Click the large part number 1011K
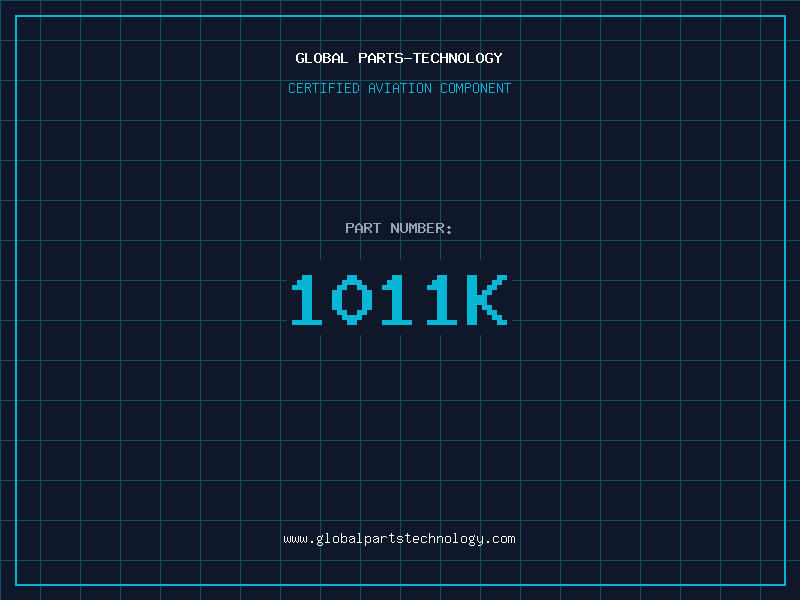Viewport: 800px width, 600px height. click(x=399, y=300)
